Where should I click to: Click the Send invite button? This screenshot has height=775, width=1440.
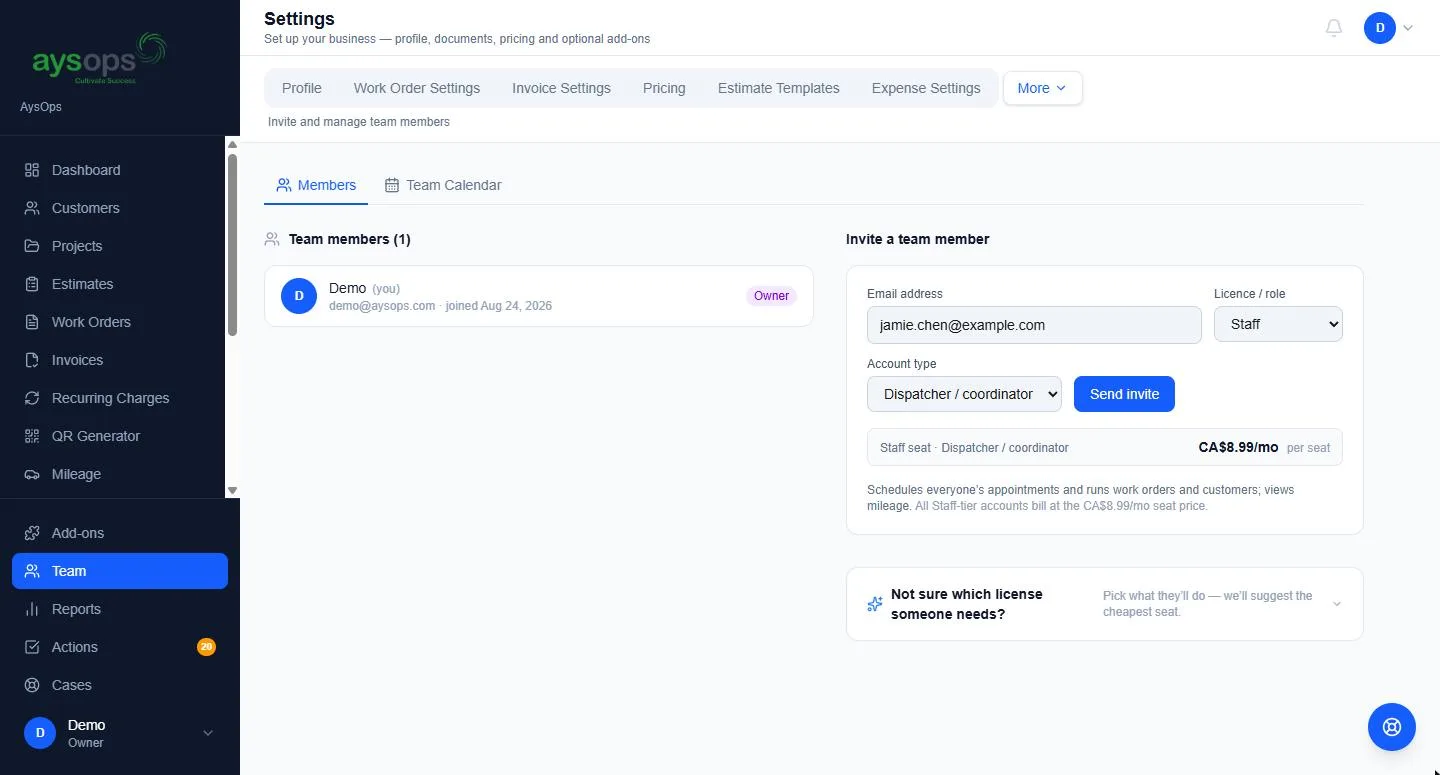click(1124, 394)
